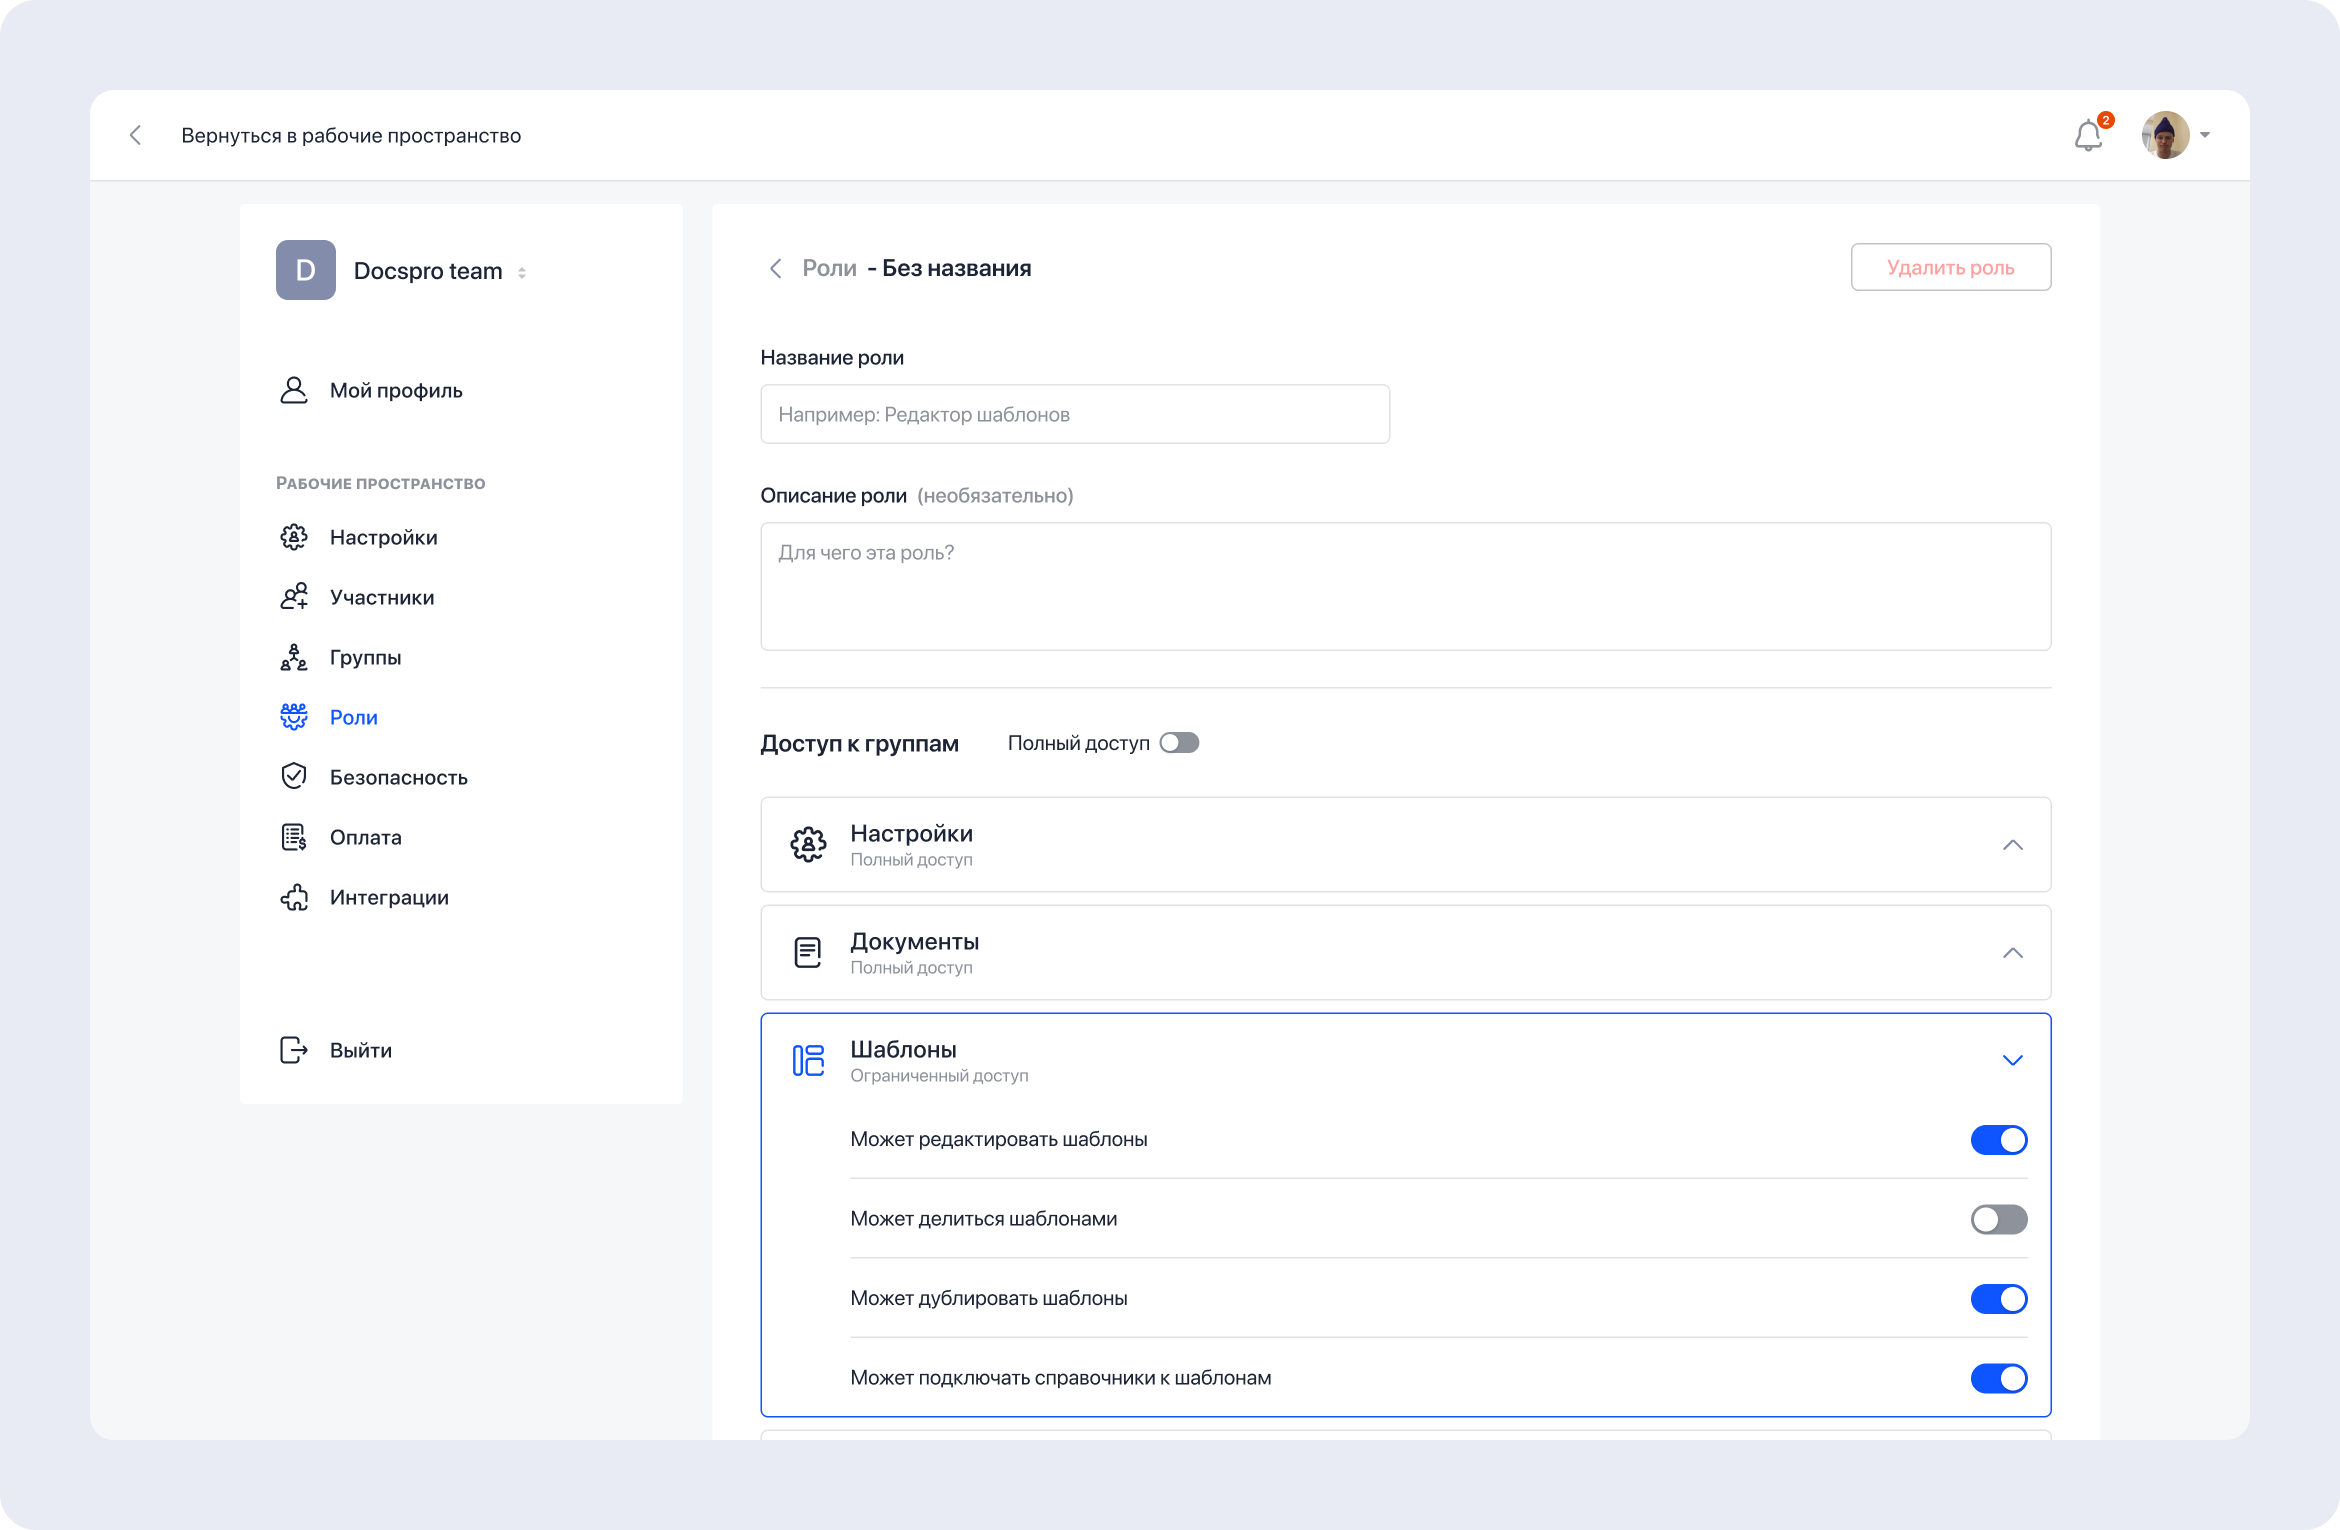Open Мой профиль menu item
The width and height of the screenshot is (2340, 1530).
click(x=396, y=390)
